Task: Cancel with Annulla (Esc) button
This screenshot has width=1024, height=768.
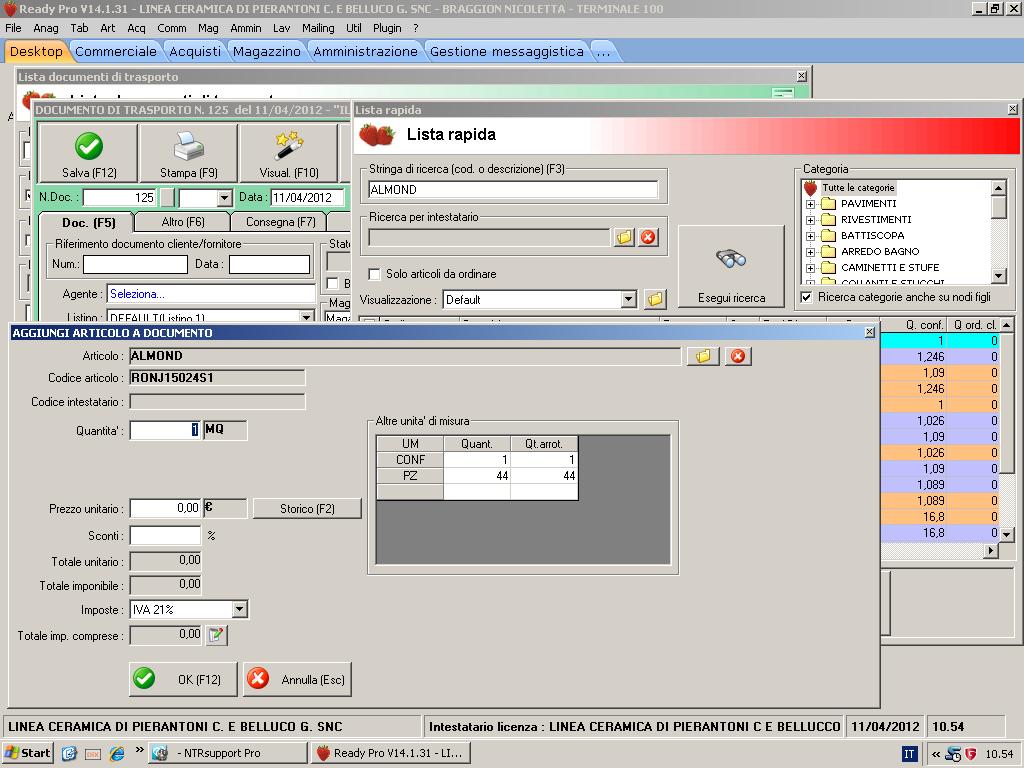Action: pos(298,679)
